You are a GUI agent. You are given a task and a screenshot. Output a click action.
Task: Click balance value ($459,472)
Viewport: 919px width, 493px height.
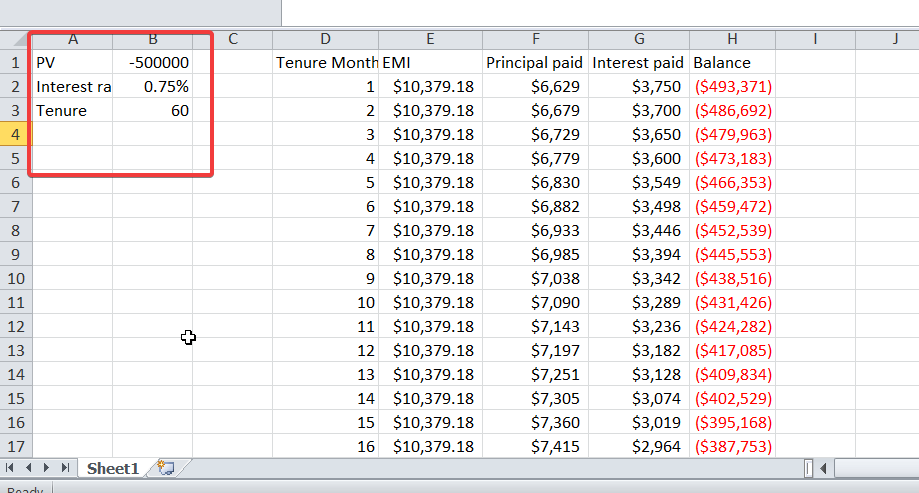point(732,206)
